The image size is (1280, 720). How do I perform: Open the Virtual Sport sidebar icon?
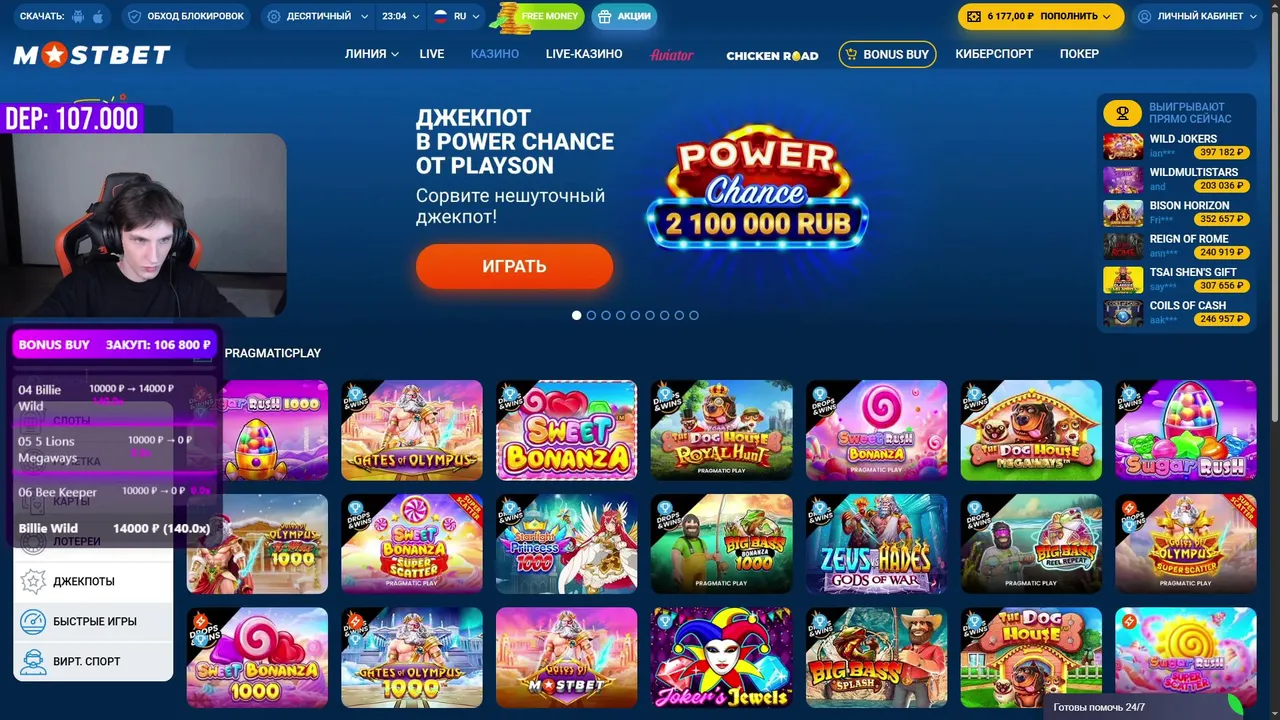pos(34,662)
